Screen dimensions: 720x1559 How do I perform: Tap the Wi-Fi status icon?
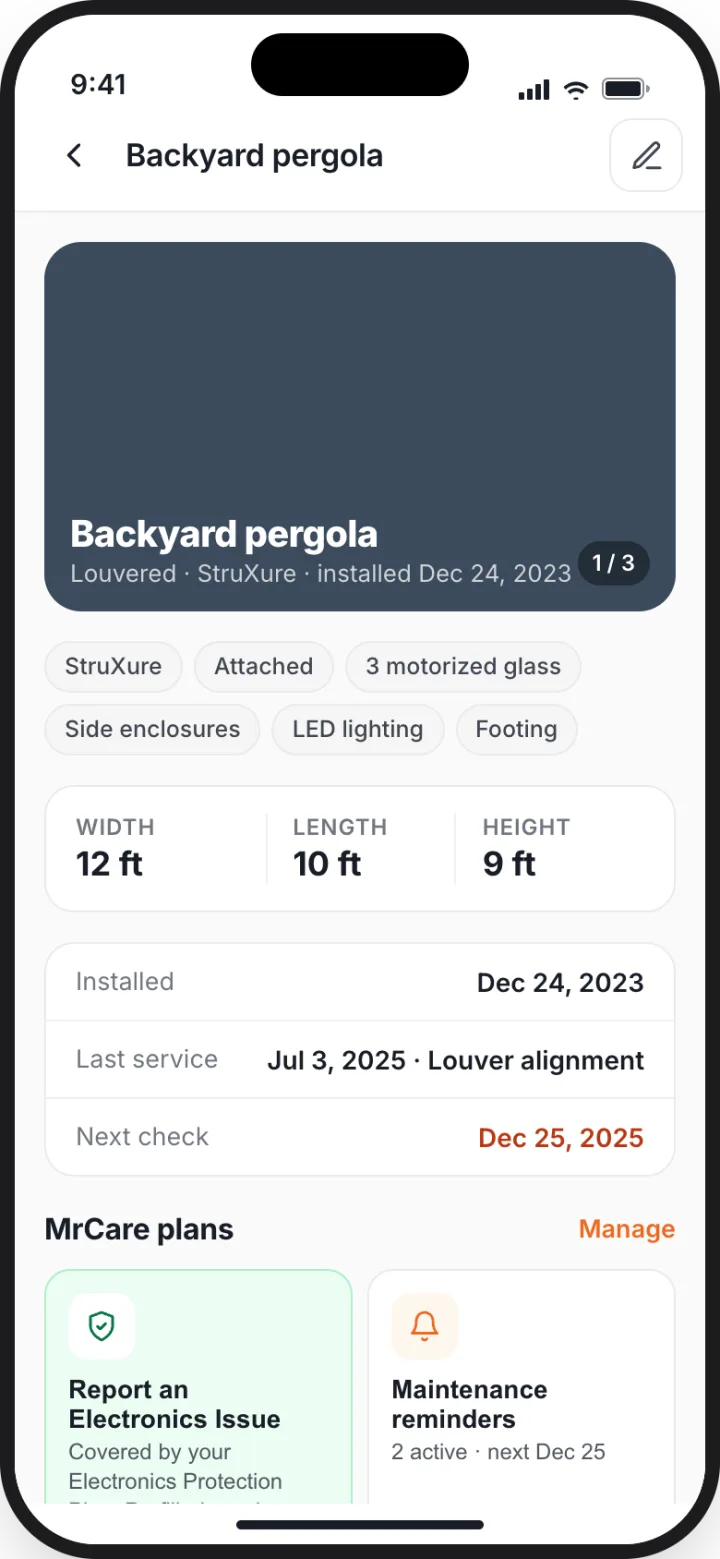[x=575, y=90]
